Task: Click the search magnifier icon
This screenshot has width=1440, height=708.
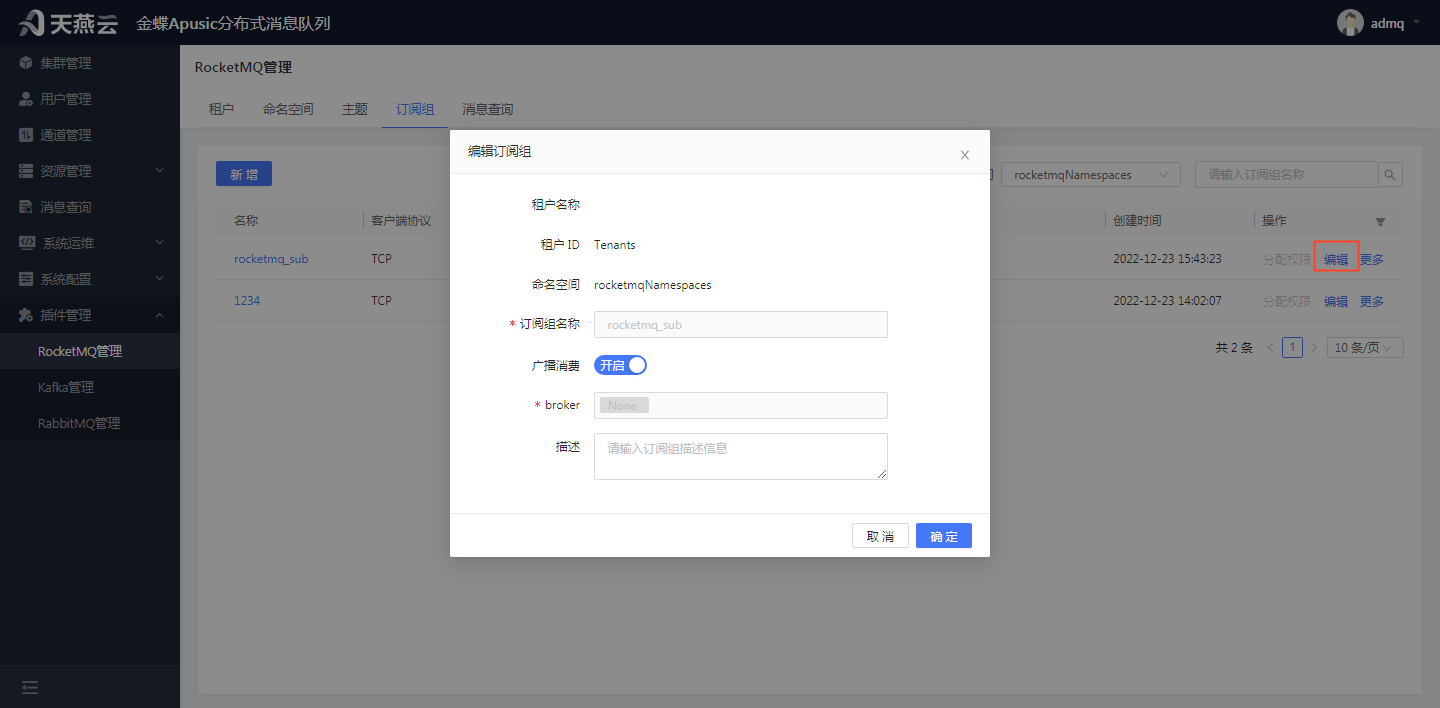Action: (1390, 174)
